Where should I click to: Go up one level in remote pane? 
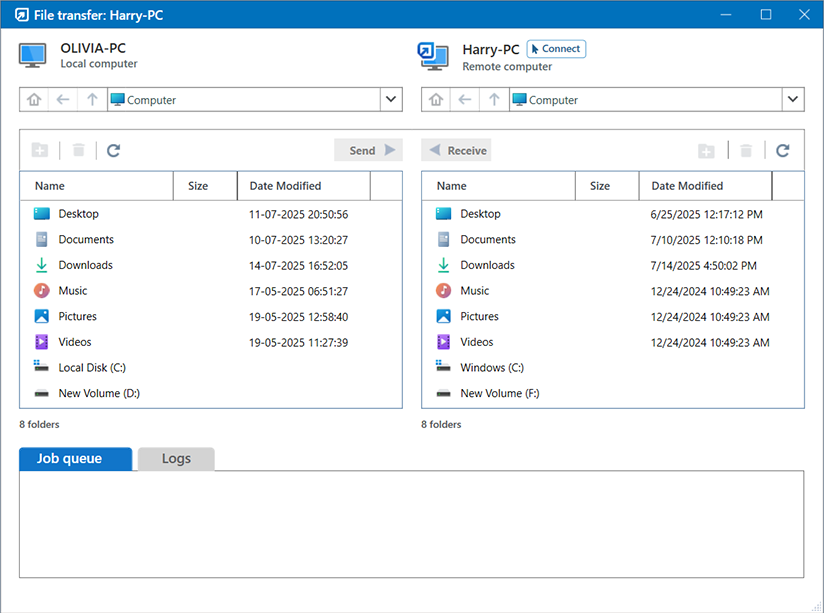494,100
